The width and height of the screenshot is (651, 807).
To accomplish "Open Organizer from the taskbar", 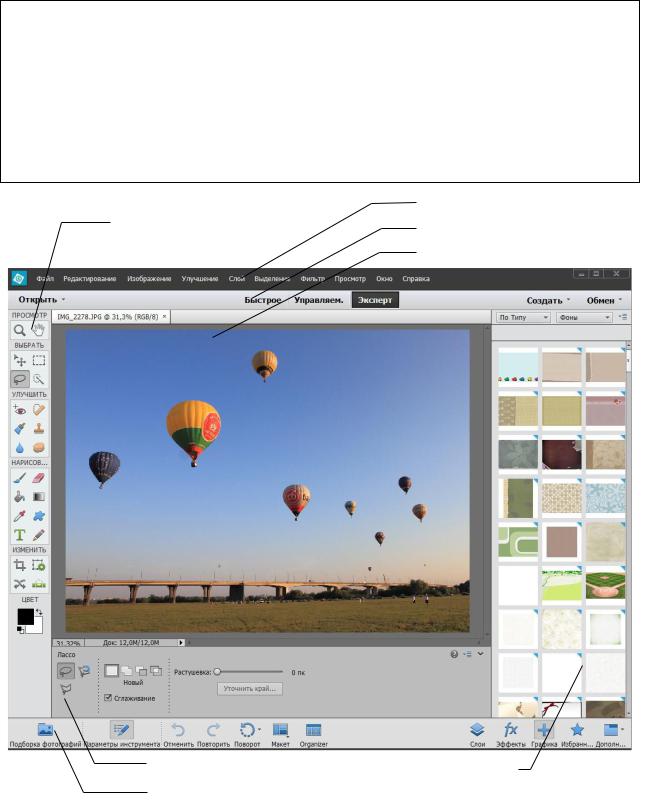I will pyautogui.click(x=313, y=734).
